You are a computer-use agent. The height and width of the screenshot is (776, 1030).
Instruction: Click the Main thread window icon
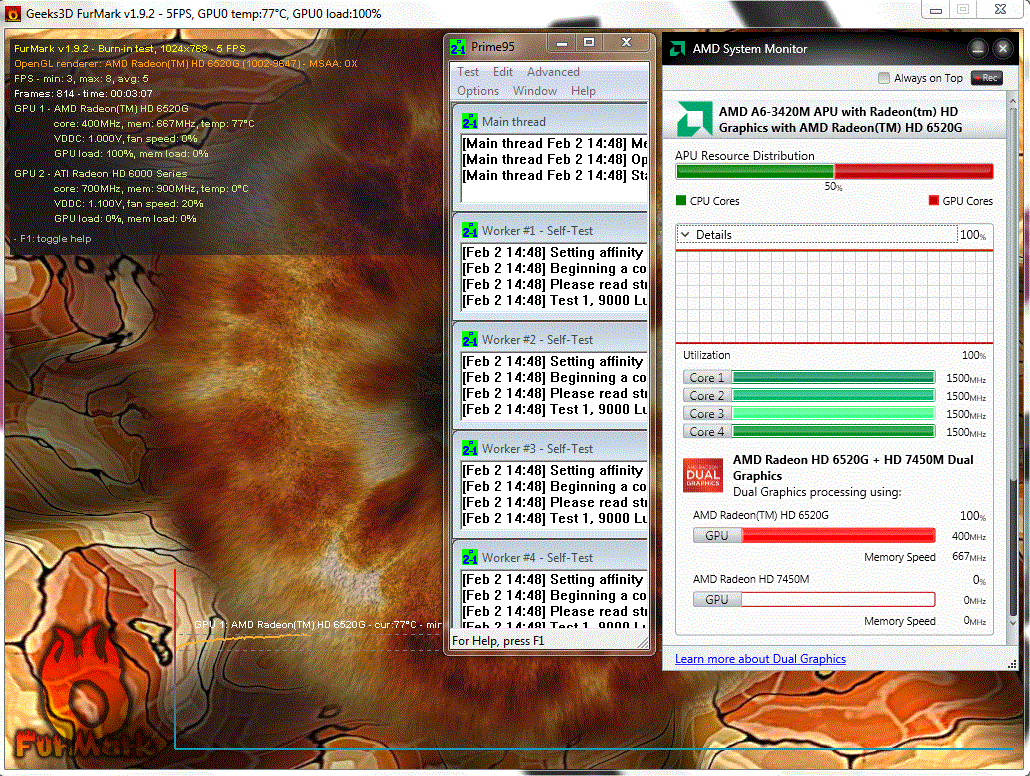click(x=470, y=122)
